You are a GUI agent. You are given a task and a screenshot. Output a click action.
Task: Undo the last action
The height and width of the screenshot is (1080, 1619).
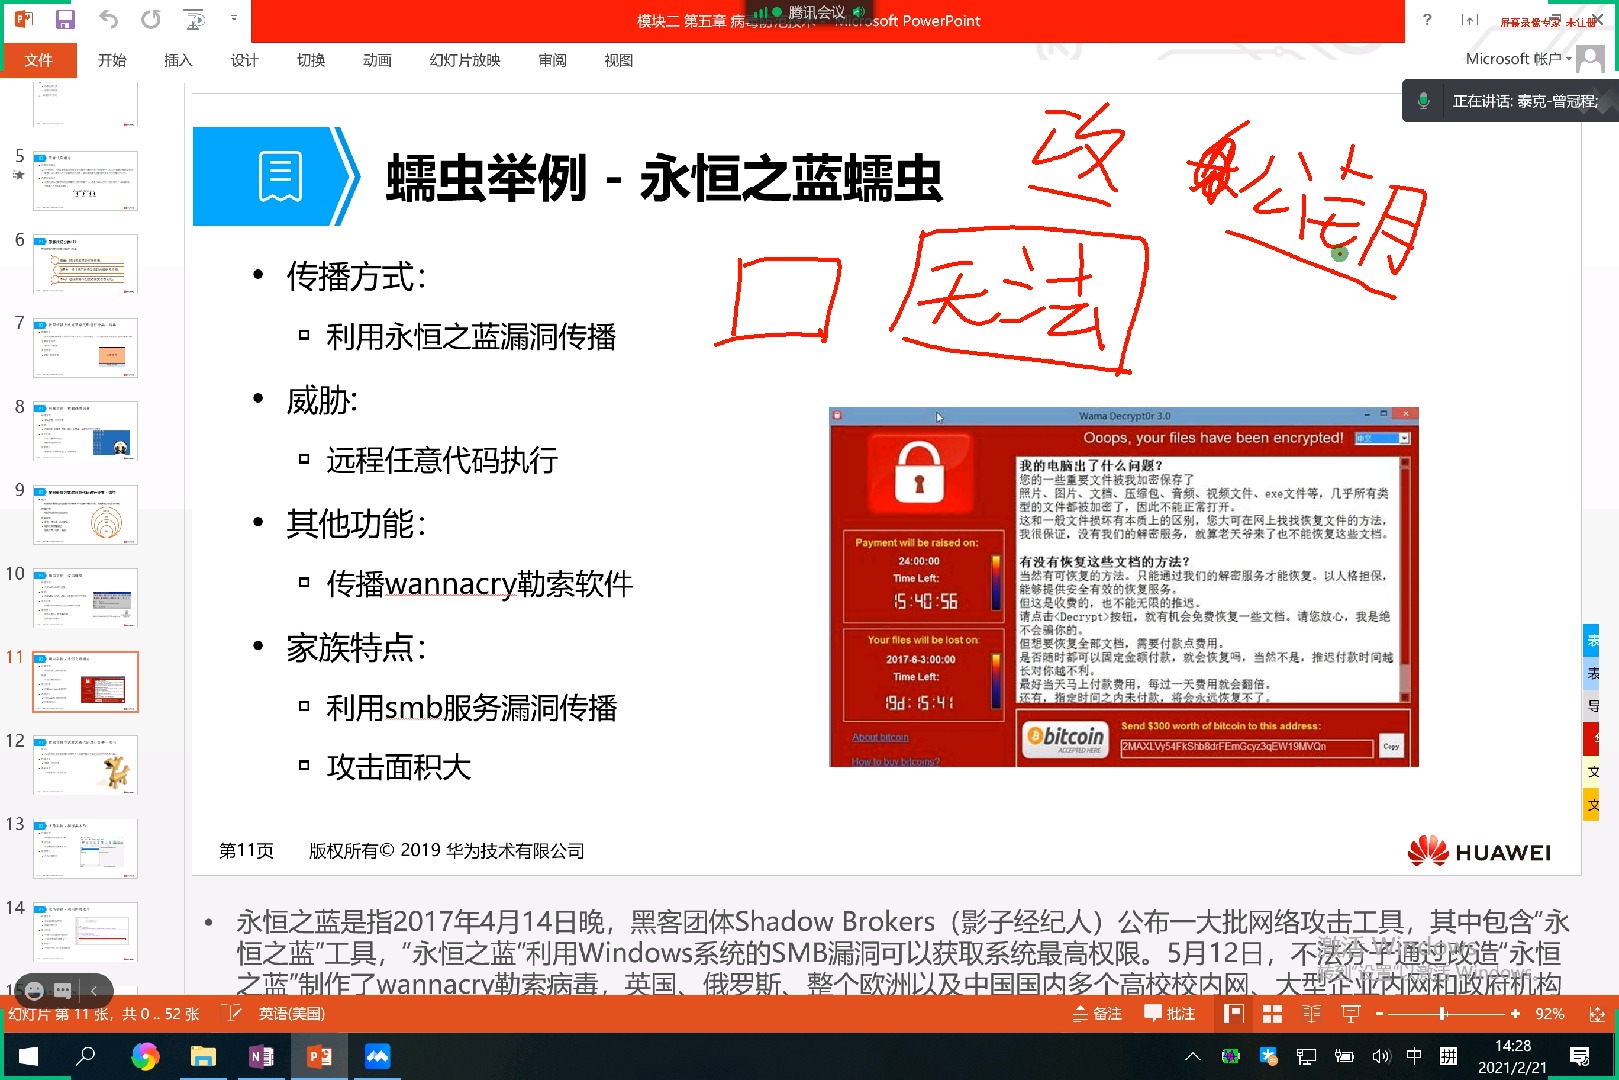click(x=108, y=20)
